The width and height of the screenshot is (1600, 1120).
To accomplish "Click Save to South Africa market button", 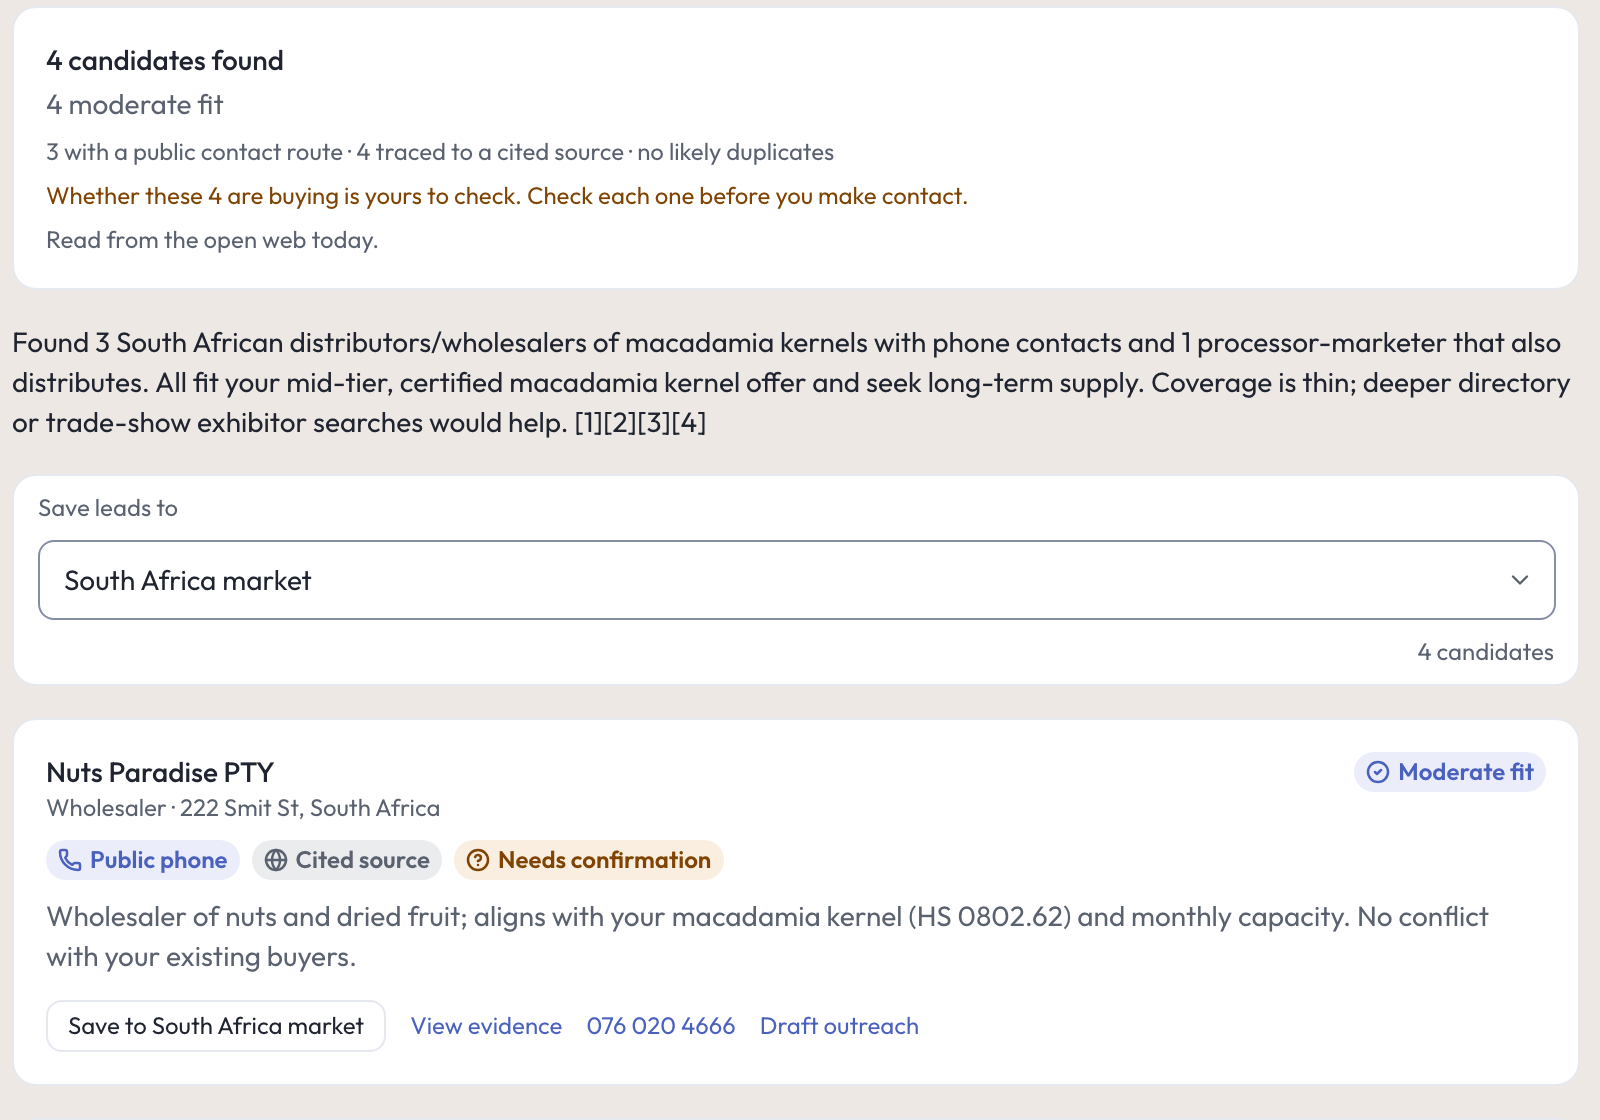I will pos(216,1026).
